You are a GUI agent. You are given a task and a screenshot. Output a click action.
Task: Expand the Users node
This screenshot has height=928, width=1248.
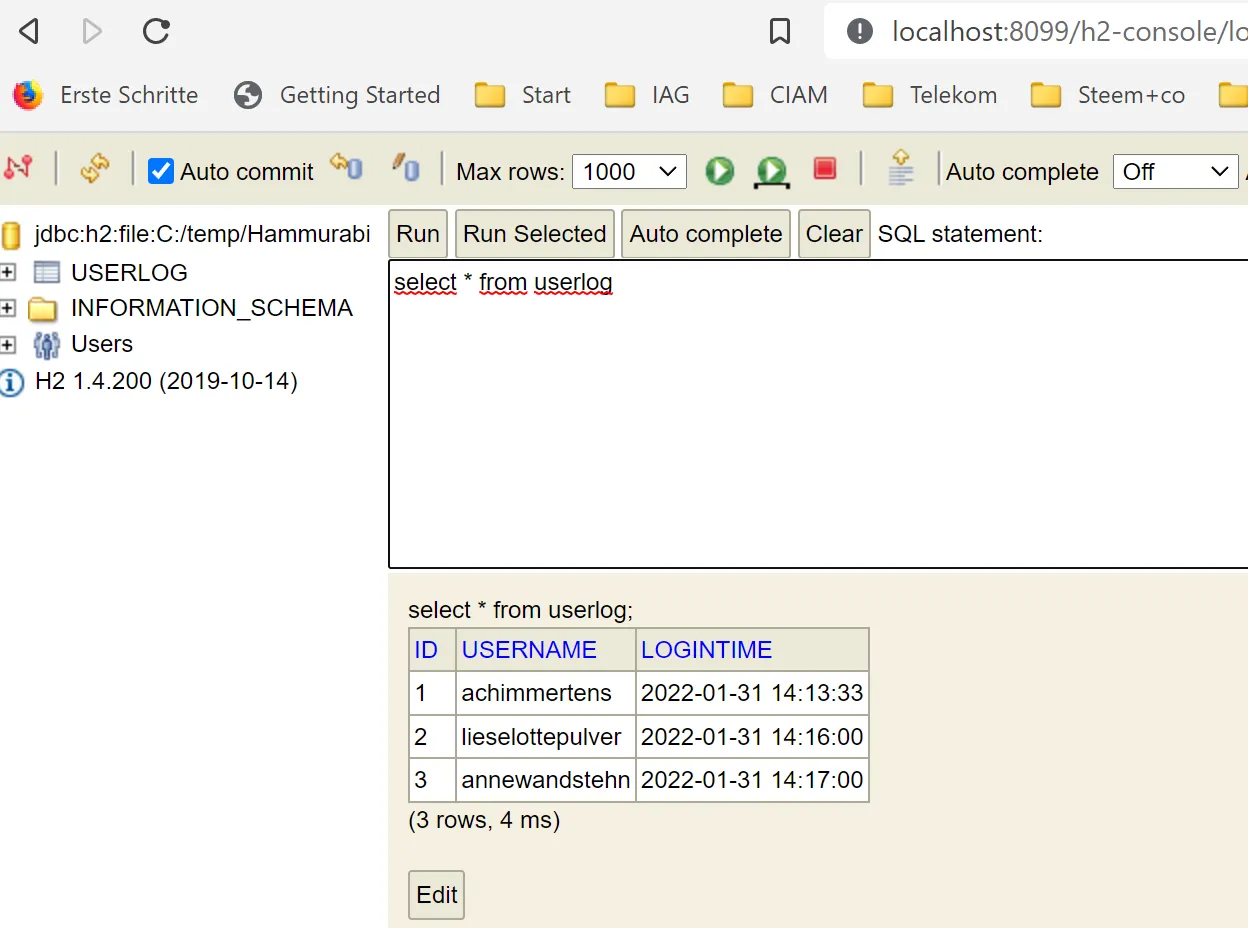[8, 344]
